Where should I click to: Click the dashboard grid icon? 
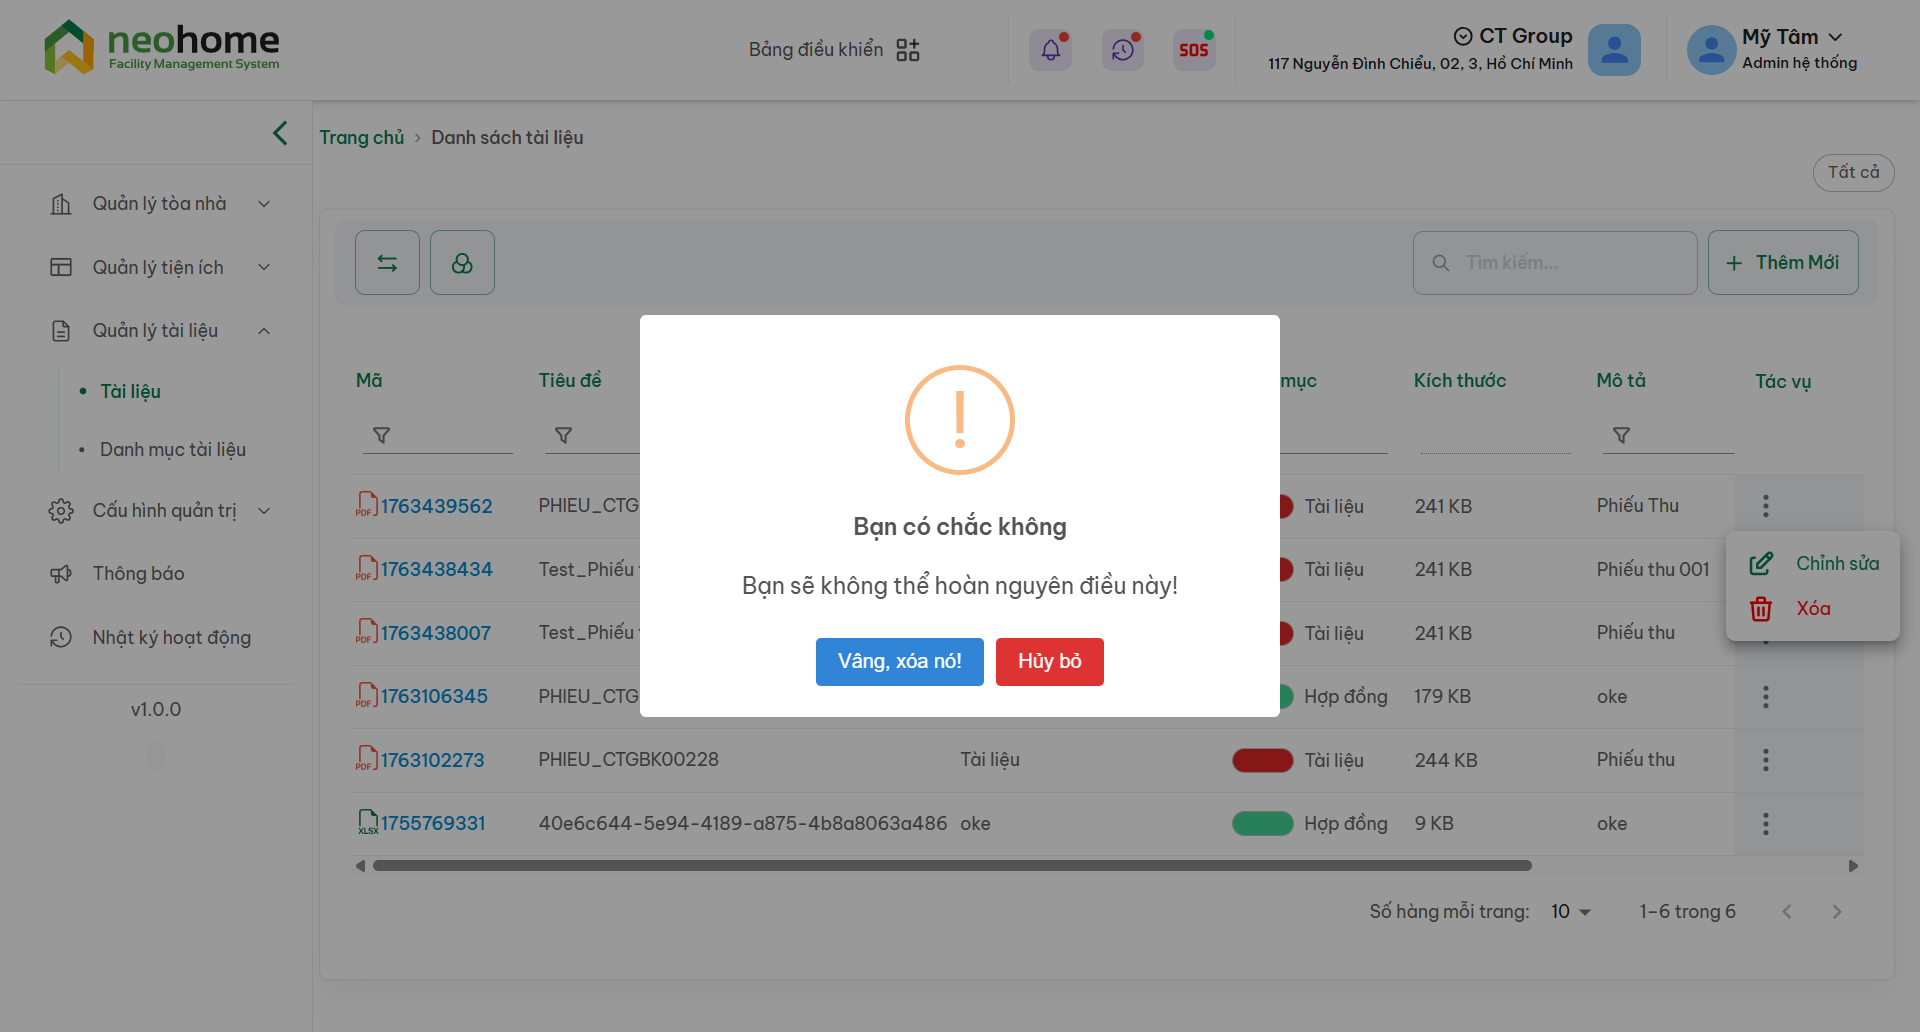click(907, 50)
